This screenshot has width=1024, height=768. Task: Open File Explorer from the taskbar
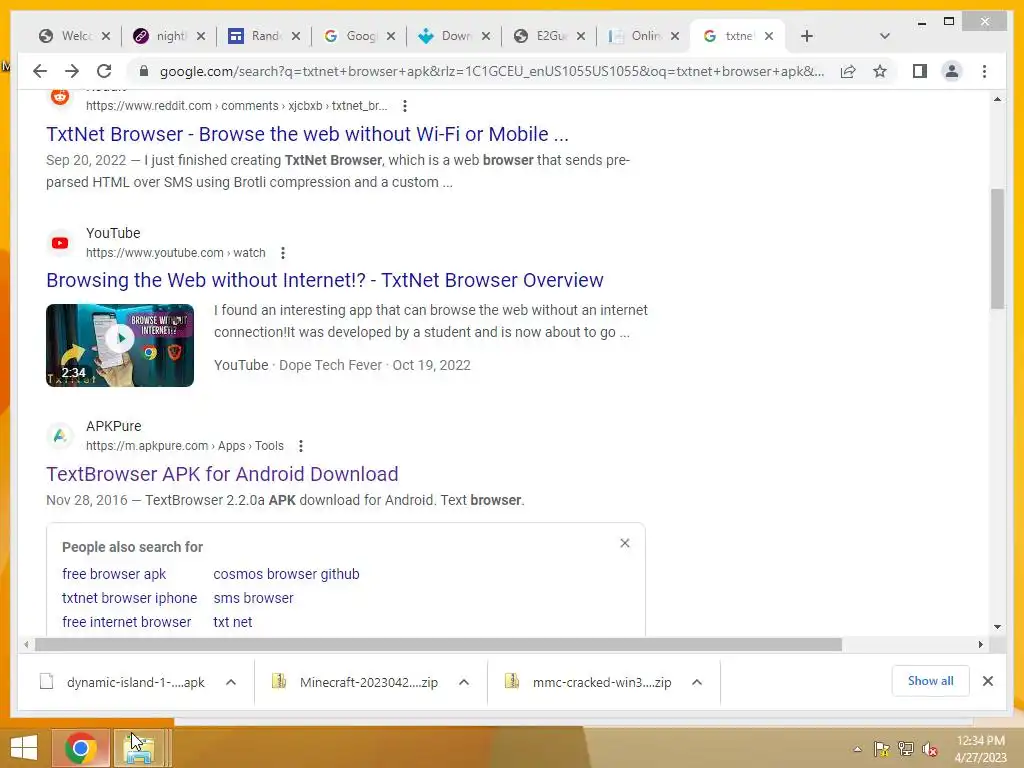[139, 748]
